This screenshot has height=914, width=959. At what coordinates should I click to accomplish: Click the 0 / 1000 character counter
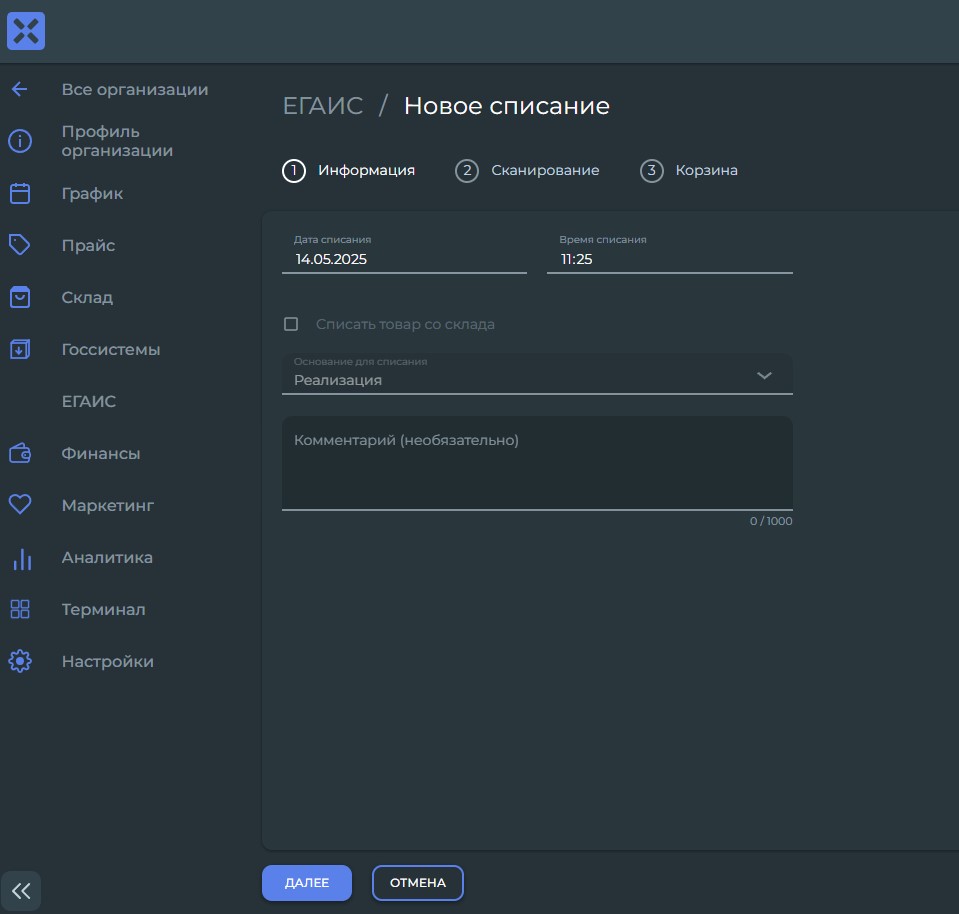pyautogui.click(x=771, y=521)
